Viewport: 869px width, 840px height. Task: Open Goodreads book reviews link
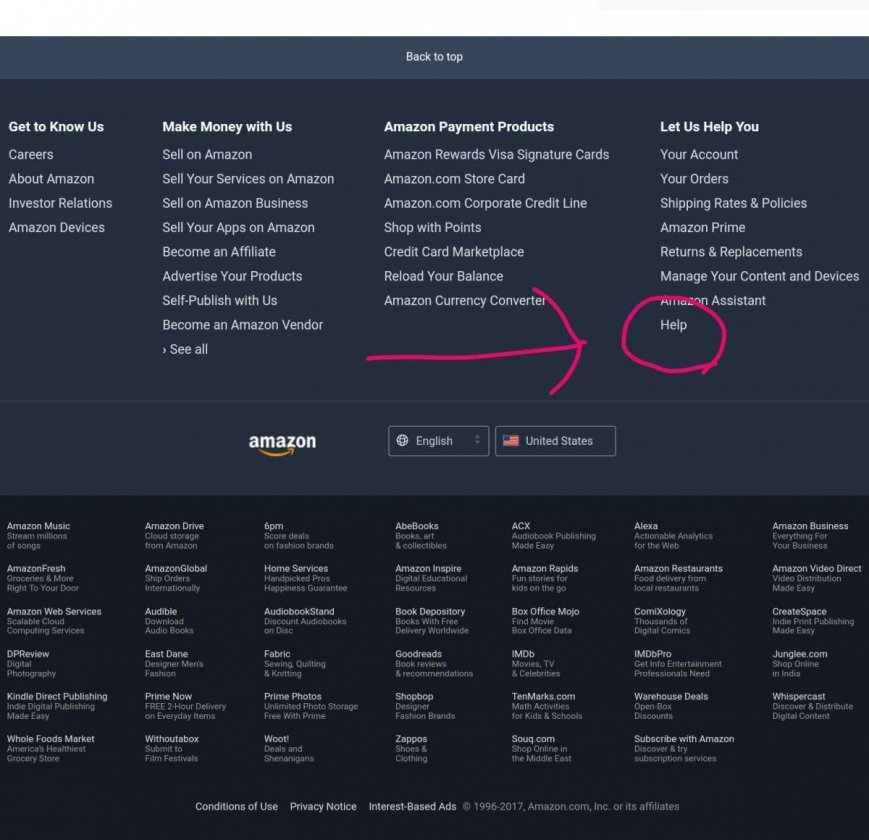(x=434, y=664)
